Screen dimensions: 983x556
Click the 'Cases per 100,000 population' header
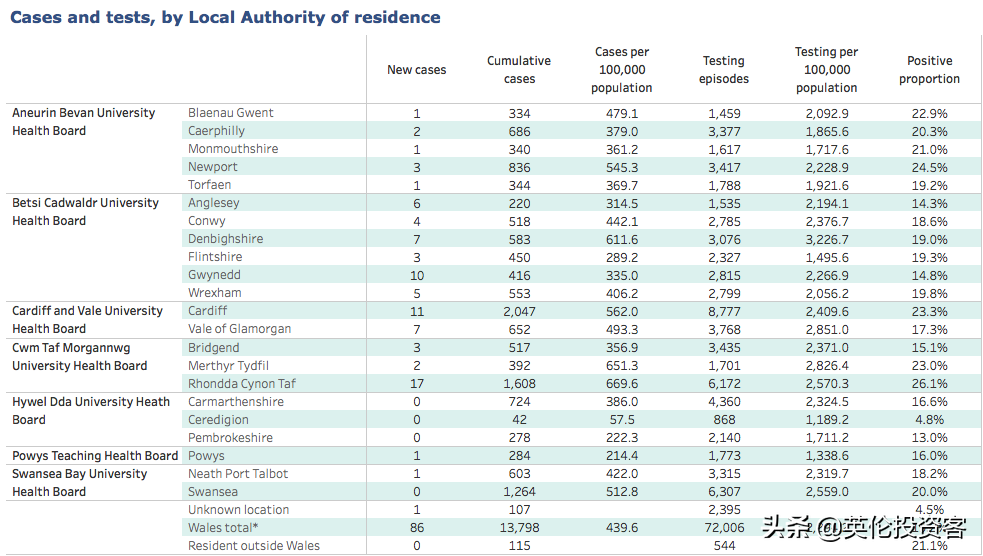point(621,70)
